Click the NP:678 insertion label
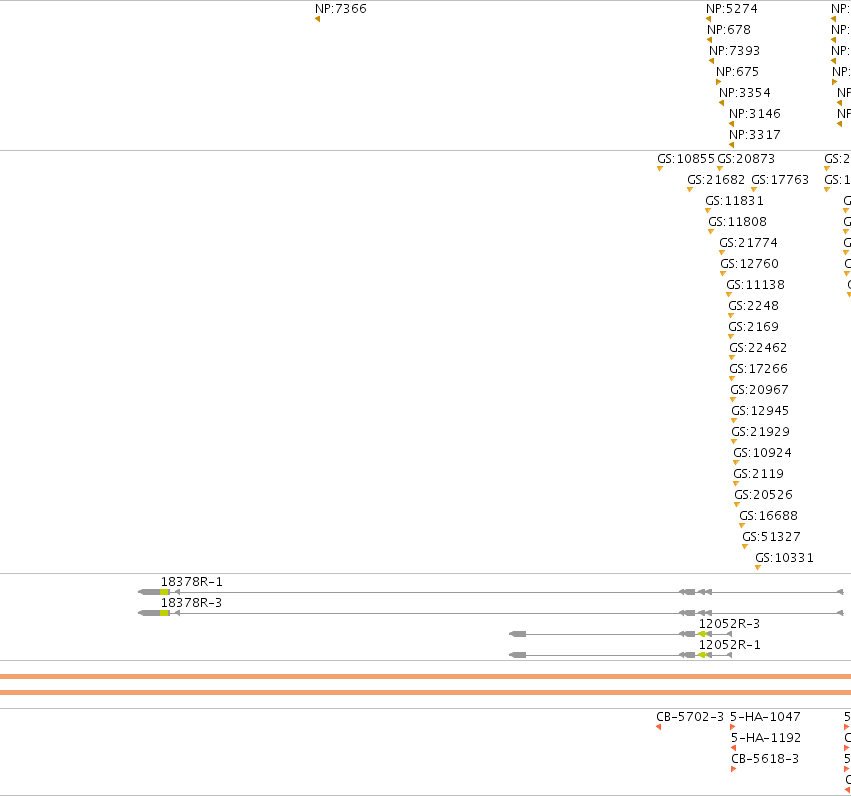 pyautogui.click(x=729, y=30)
